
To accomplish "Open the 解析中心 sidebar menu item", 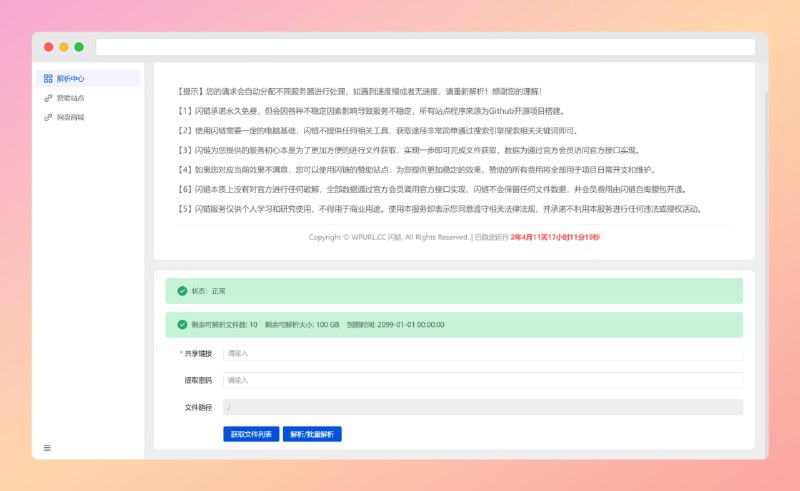I will click(x=70, y=78).
